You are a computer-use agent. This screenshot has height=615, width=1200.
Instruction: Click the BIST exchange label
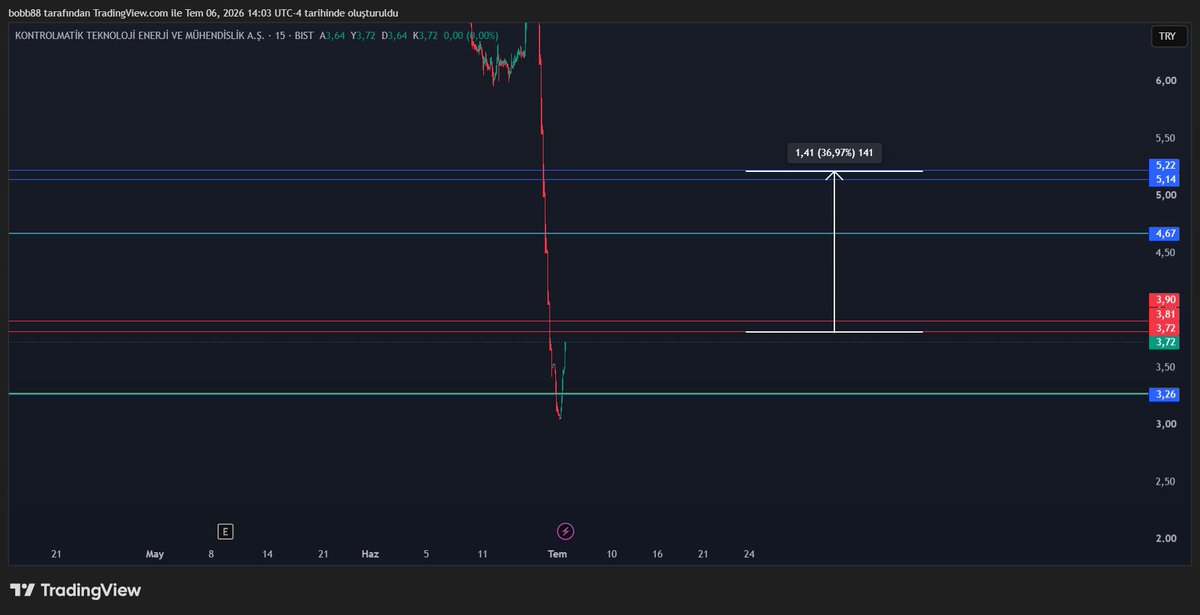click(303, 35)
